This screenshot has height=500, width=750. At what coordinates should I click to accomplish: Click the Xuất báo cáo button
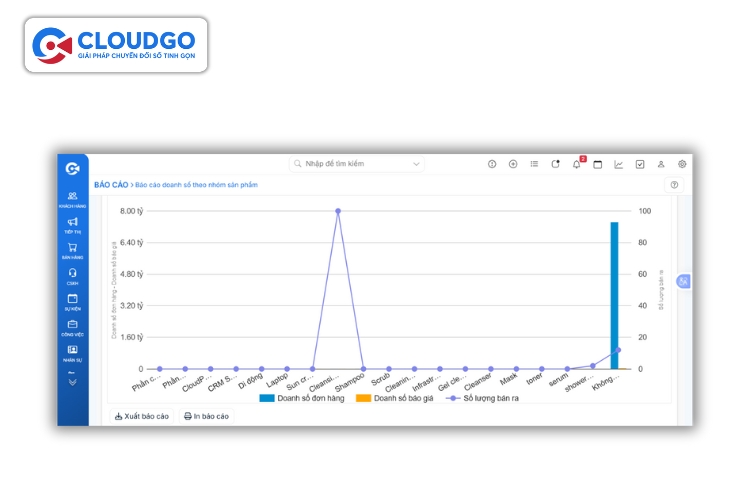[x=142, y=416]
